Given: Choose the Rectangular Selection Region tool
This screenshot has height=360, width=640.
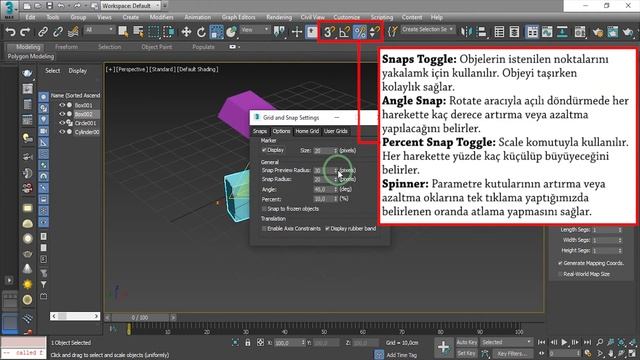Looking at the screenshot, I should click(153, 31).
